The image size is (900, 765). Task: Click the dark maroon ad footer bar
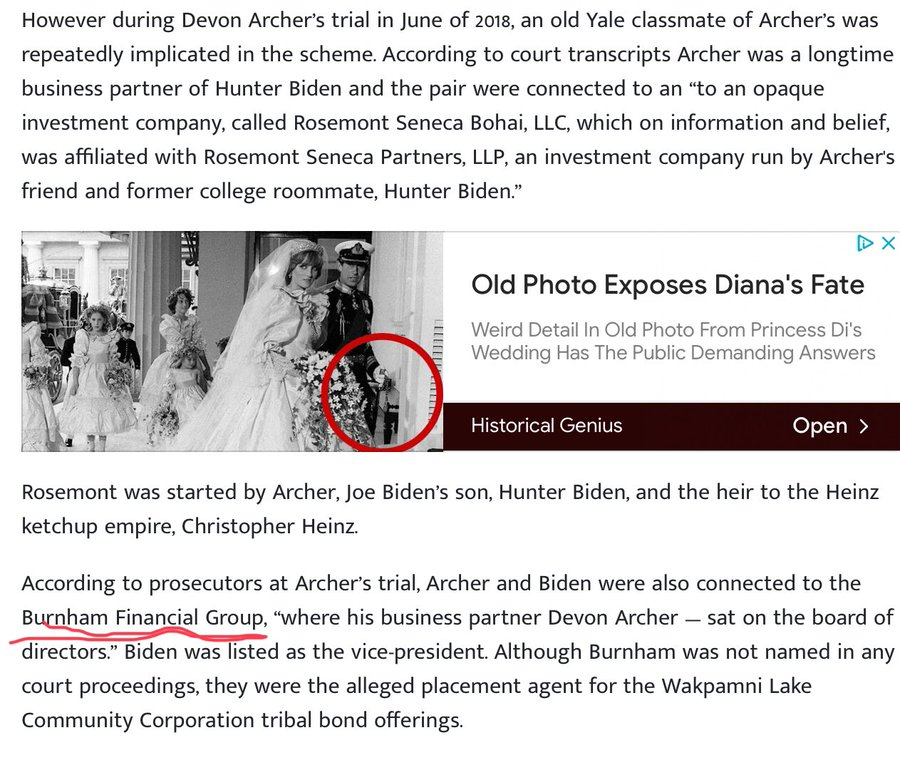pos(672,426)
